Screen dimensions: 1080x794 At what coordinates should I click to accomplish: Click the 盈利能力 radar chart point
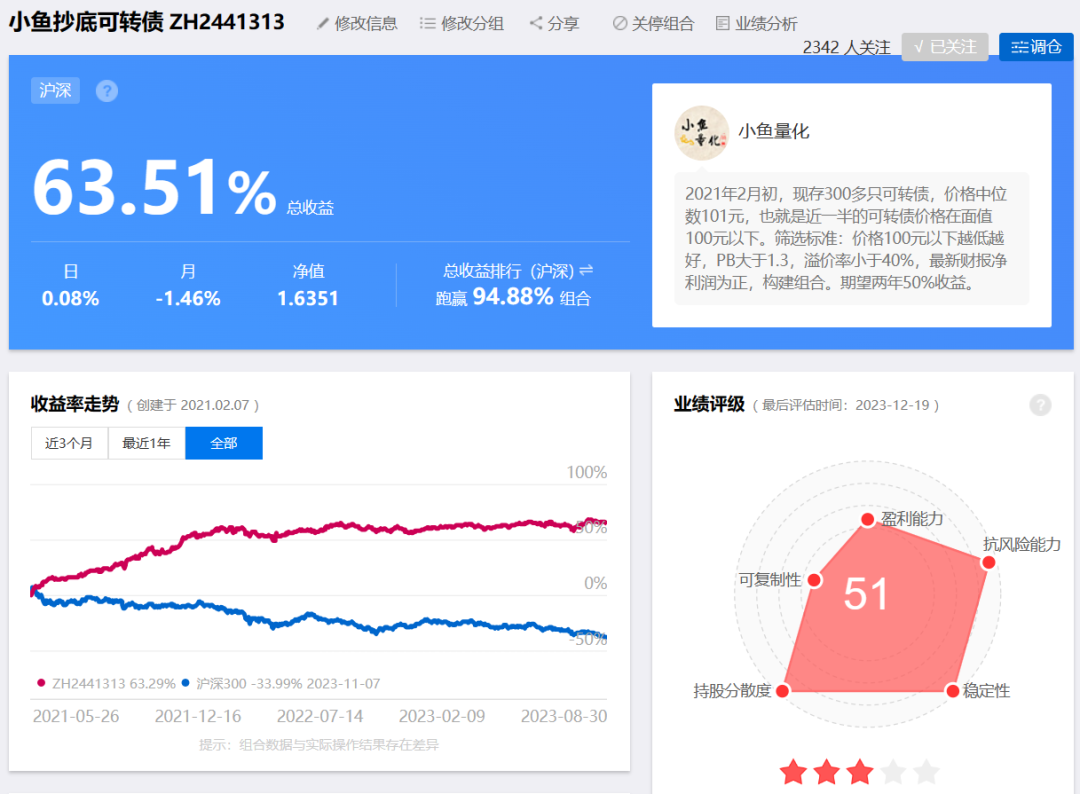868,519
